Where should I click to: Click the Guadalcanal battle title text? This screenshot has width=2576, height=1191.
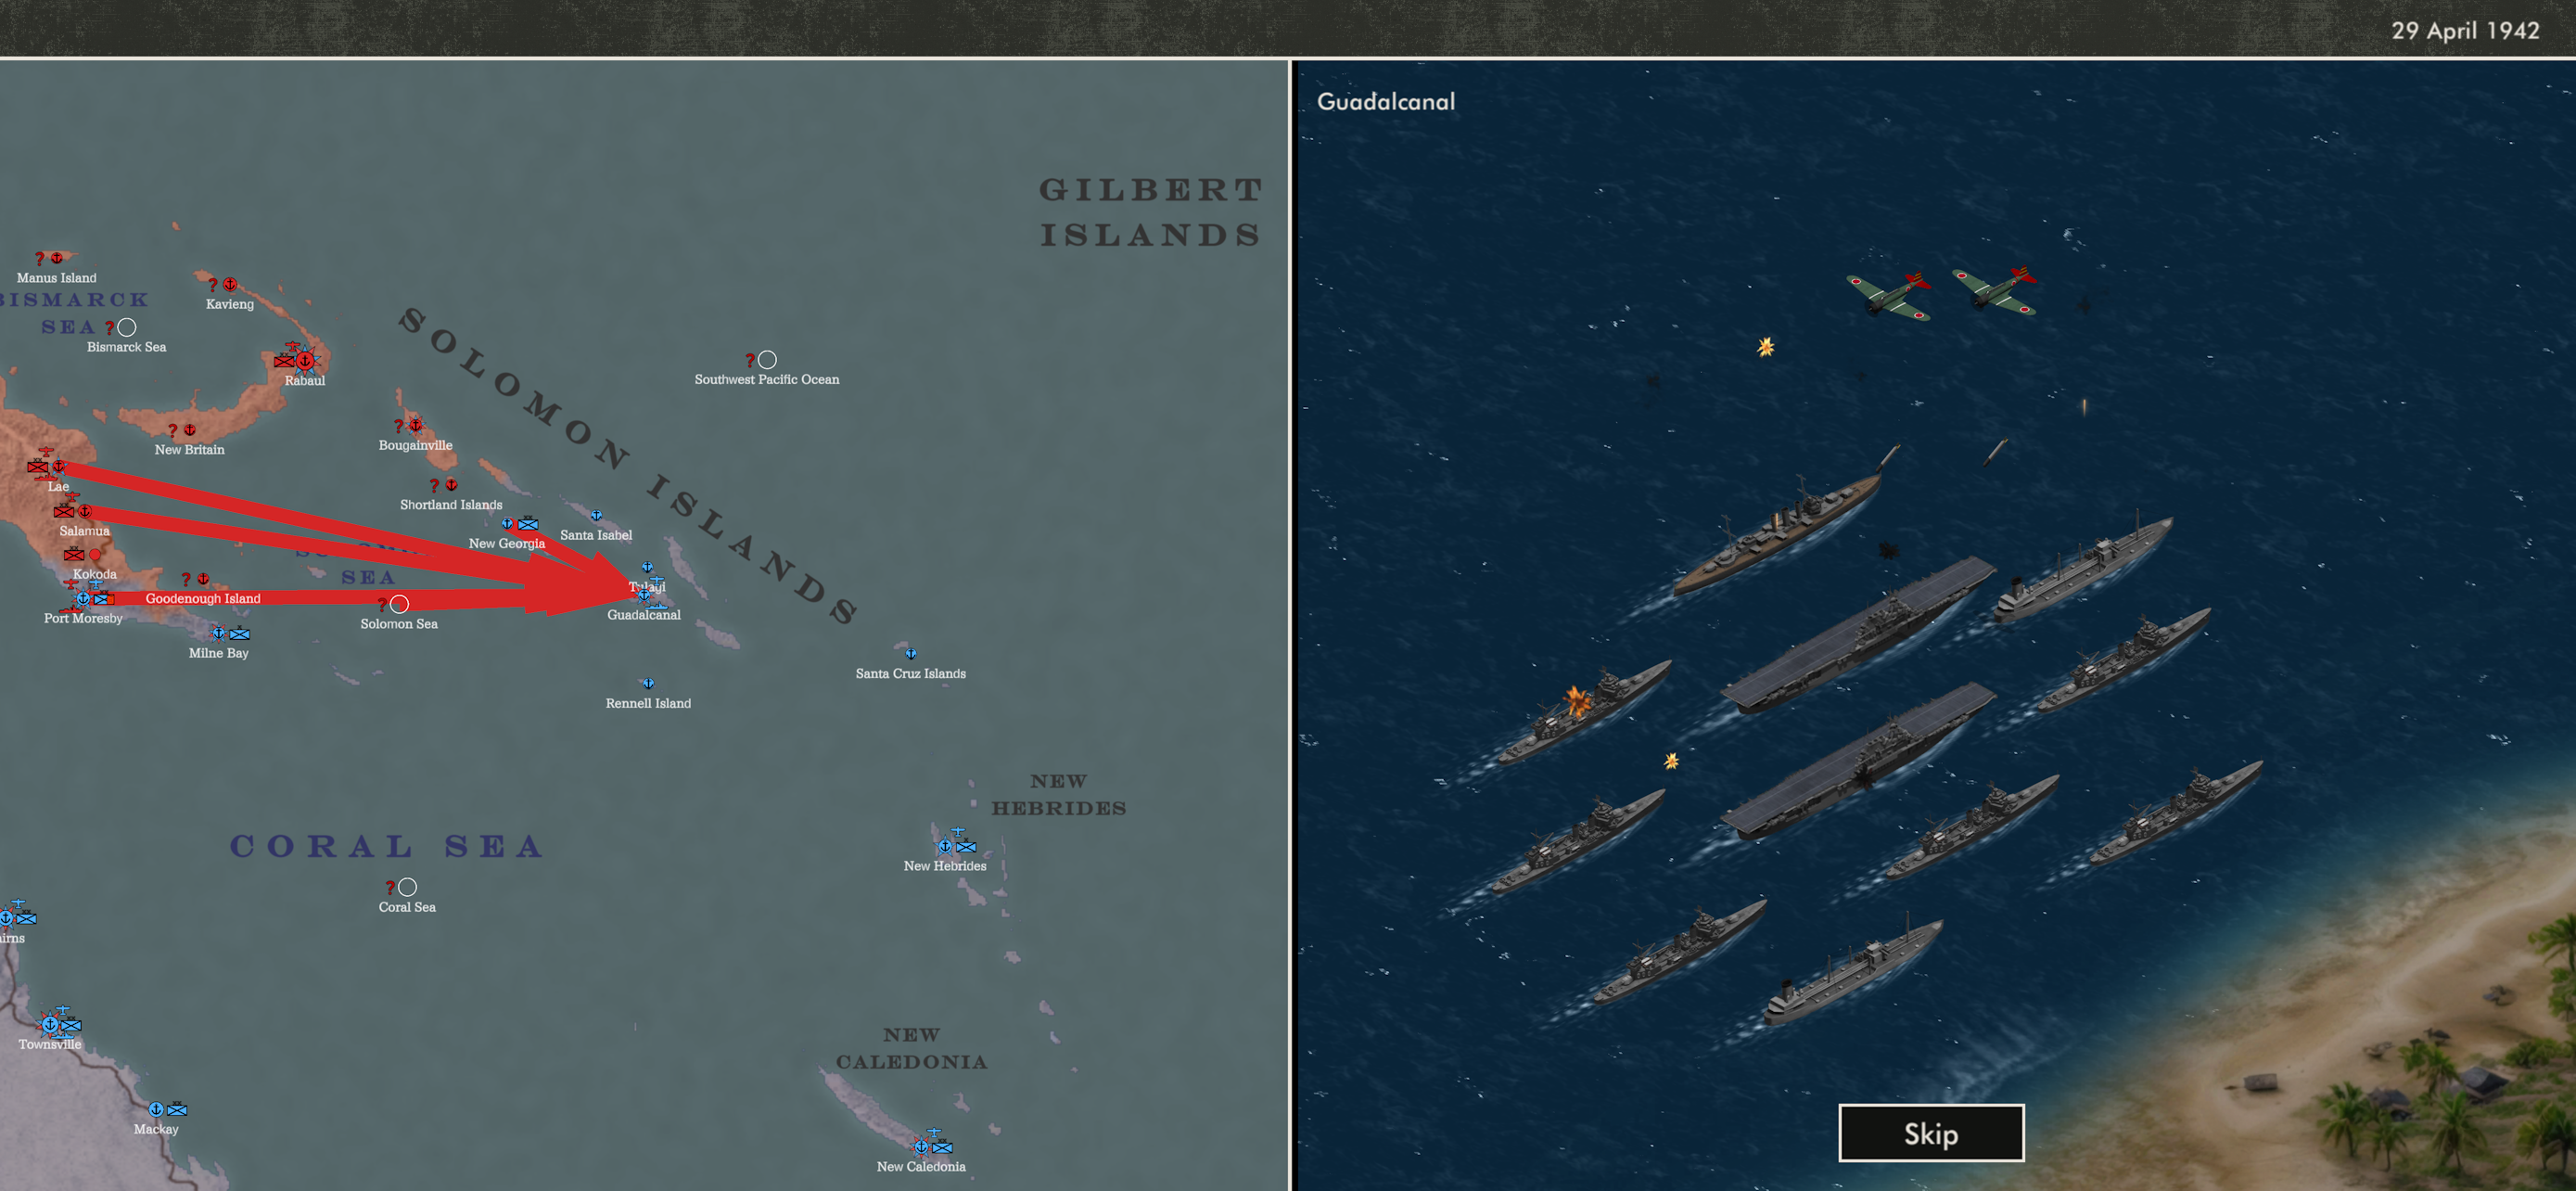point(1386,101)
